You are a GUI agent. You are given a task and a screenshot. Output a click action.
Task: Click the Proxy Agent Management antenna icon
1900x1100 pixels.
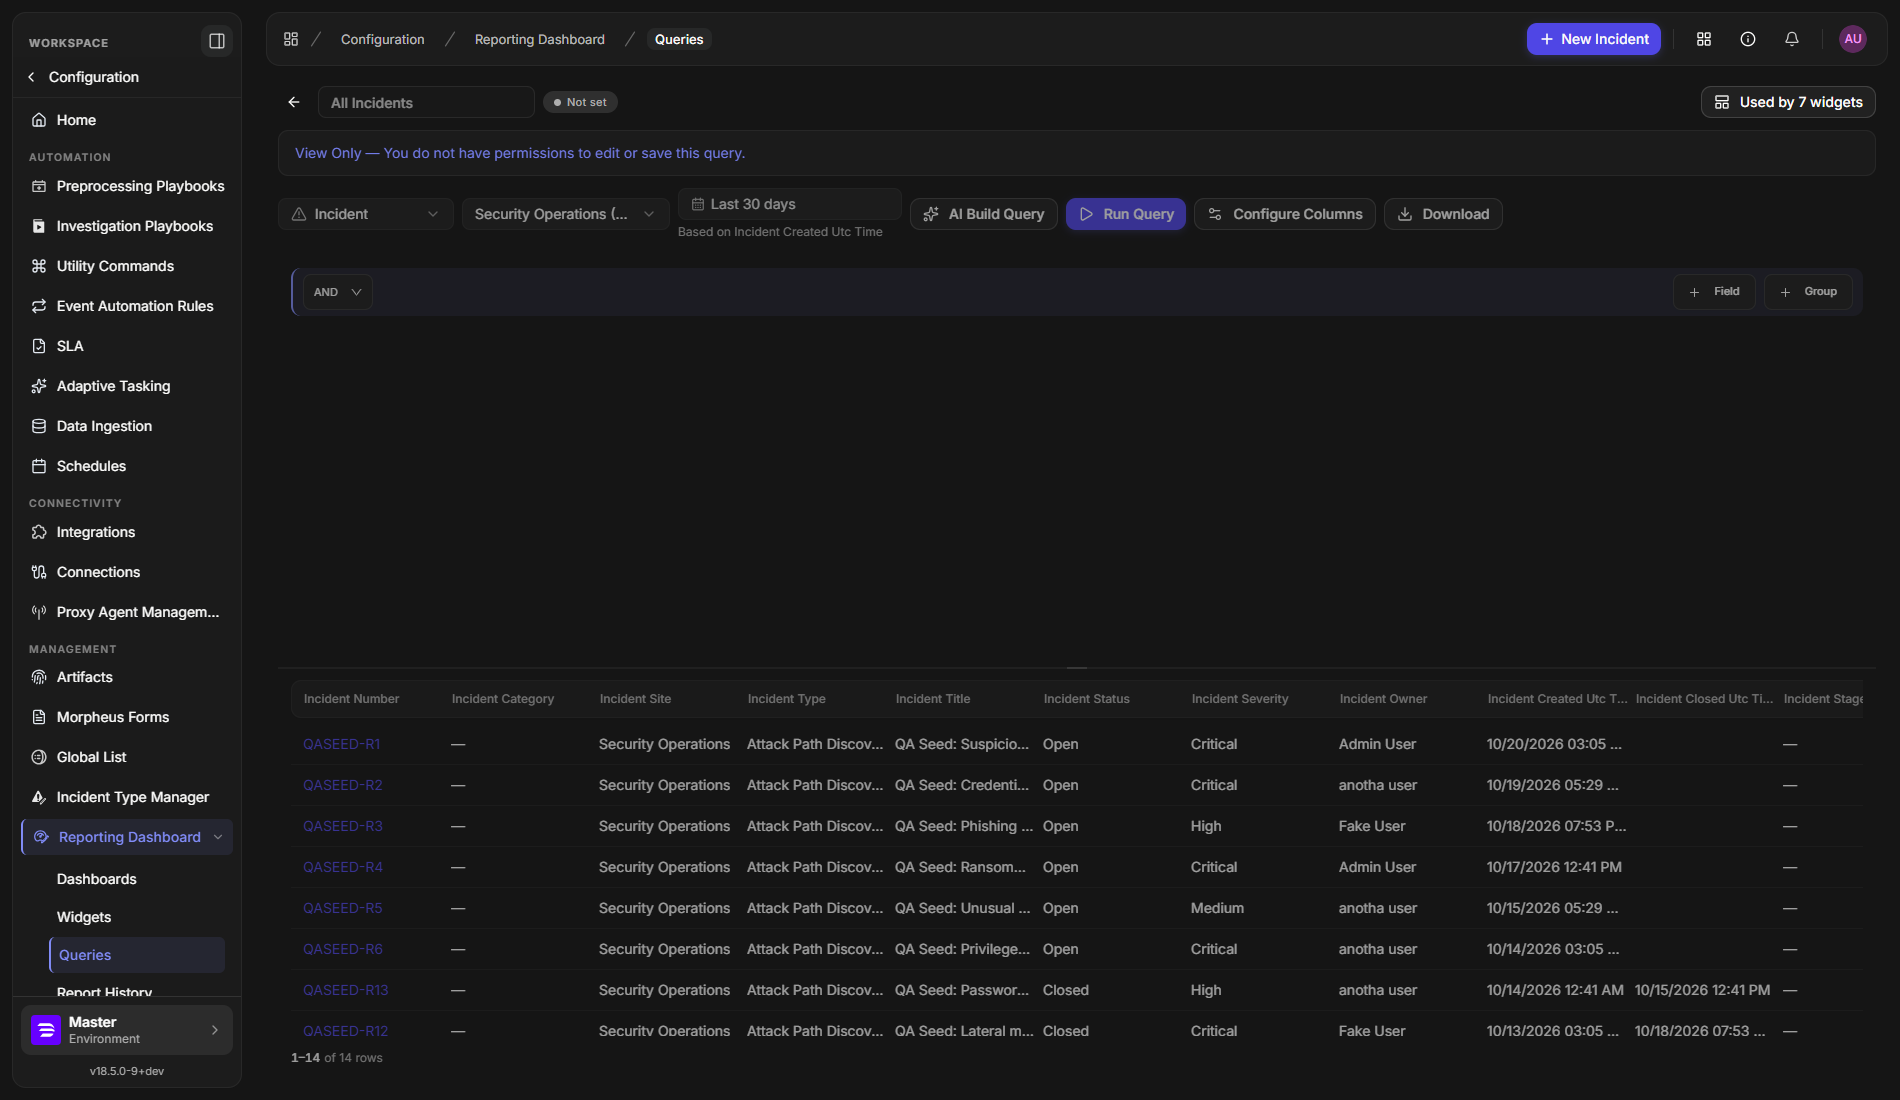tap(39, 612)
